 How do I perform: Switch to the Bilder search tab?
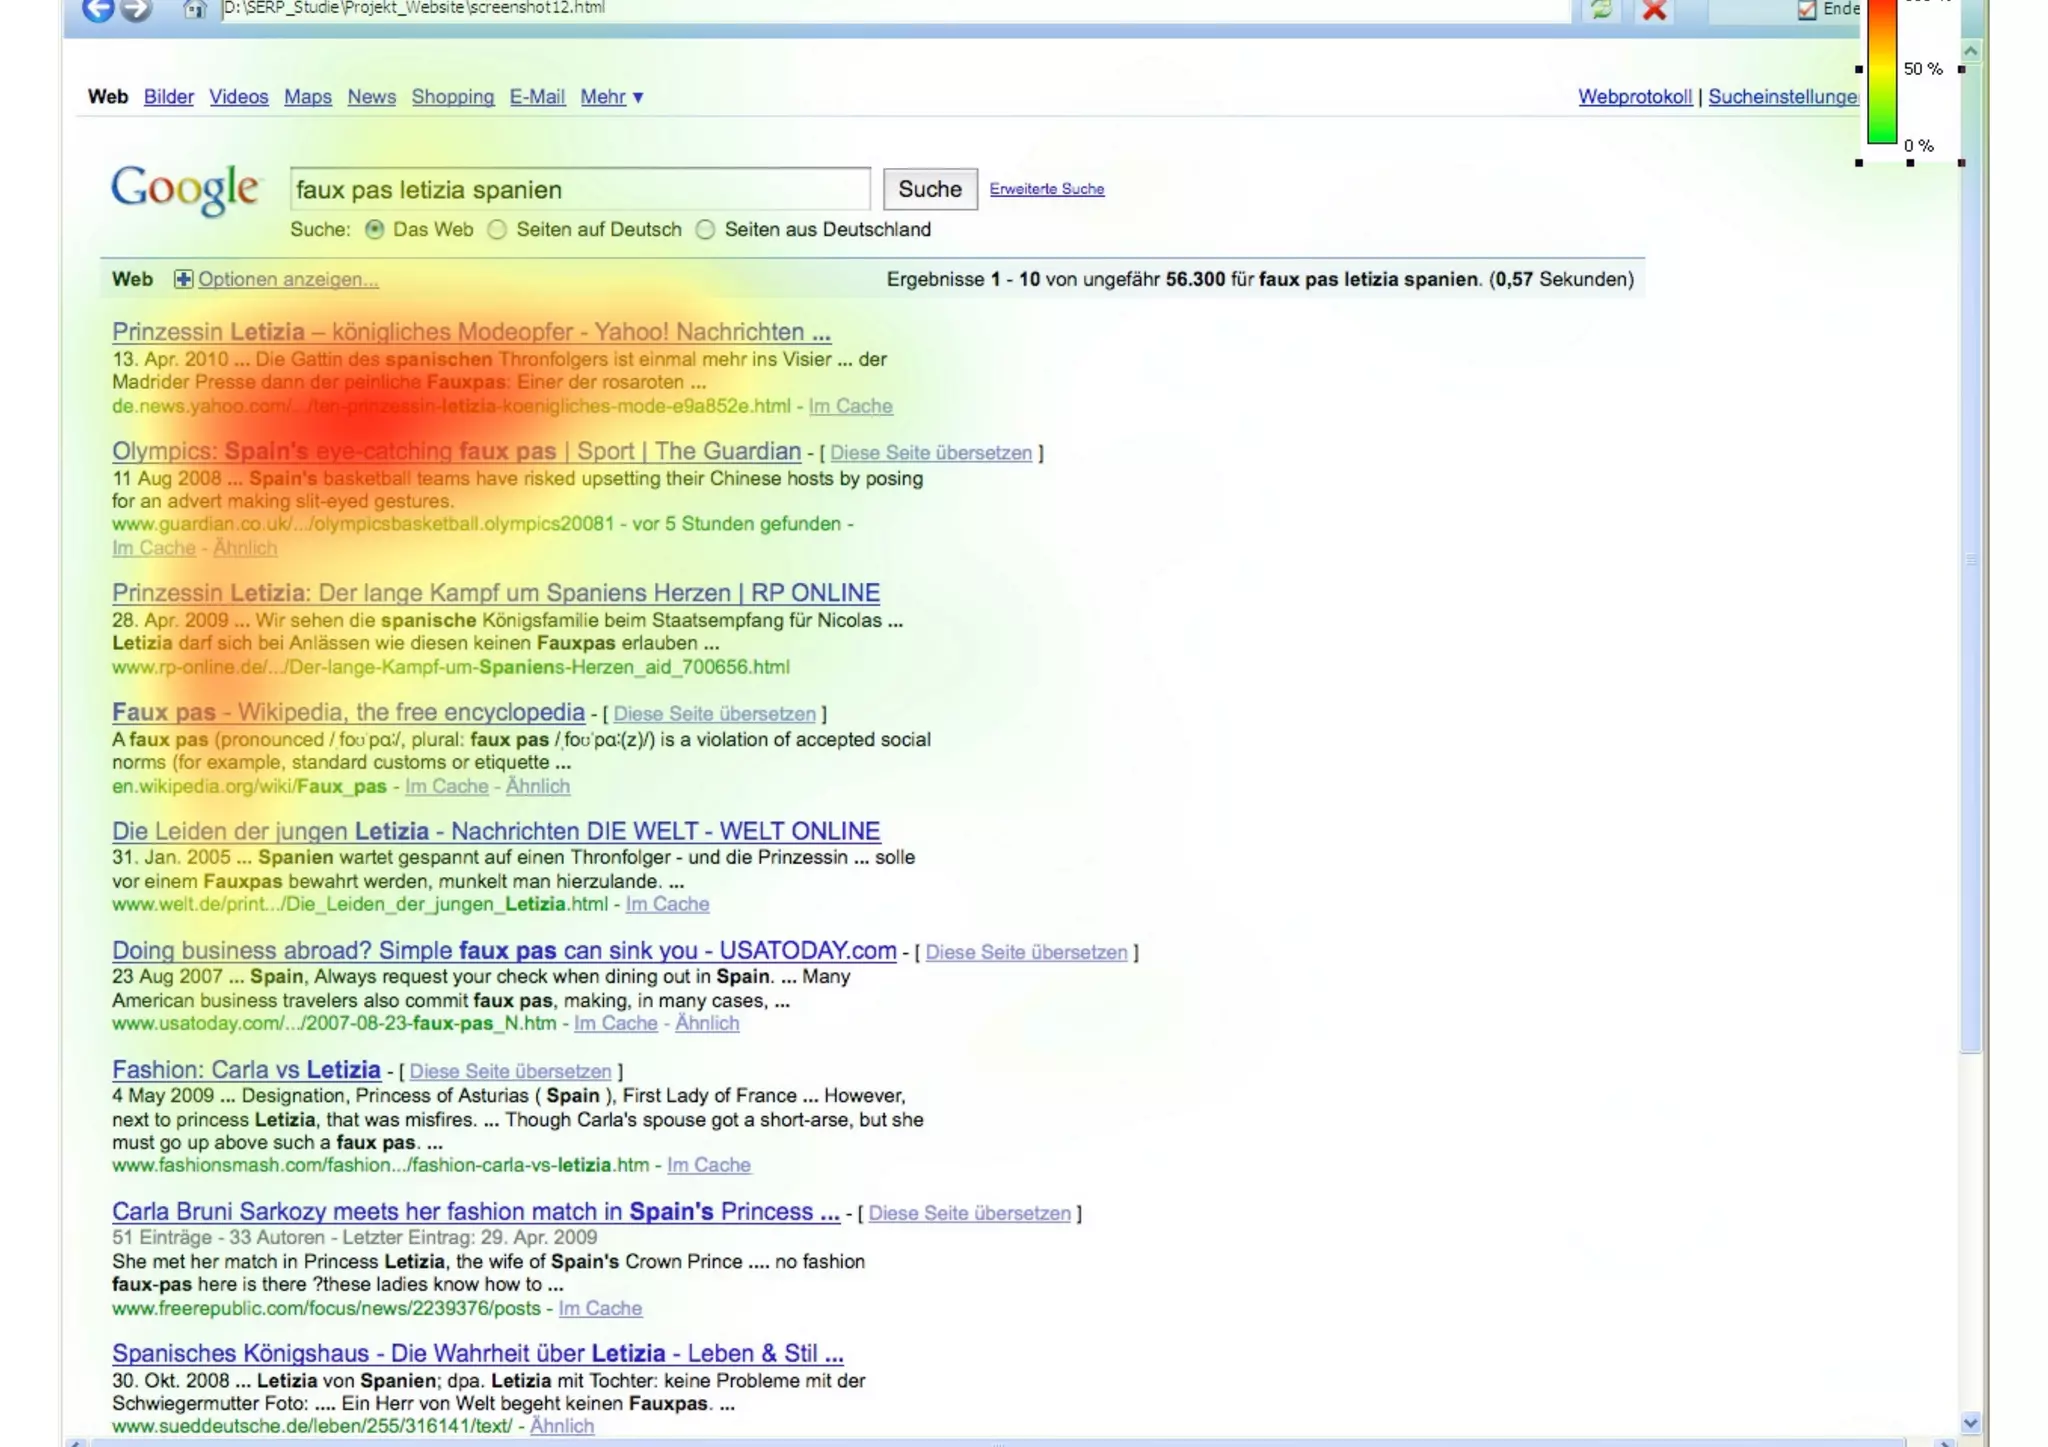[x=168, y=97]
